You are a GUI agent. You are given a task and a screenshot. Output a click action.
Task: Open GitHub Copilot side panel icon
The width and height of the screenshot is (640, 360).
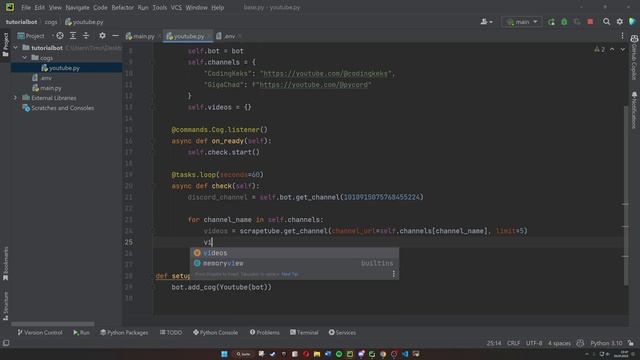tap(634, 58)
